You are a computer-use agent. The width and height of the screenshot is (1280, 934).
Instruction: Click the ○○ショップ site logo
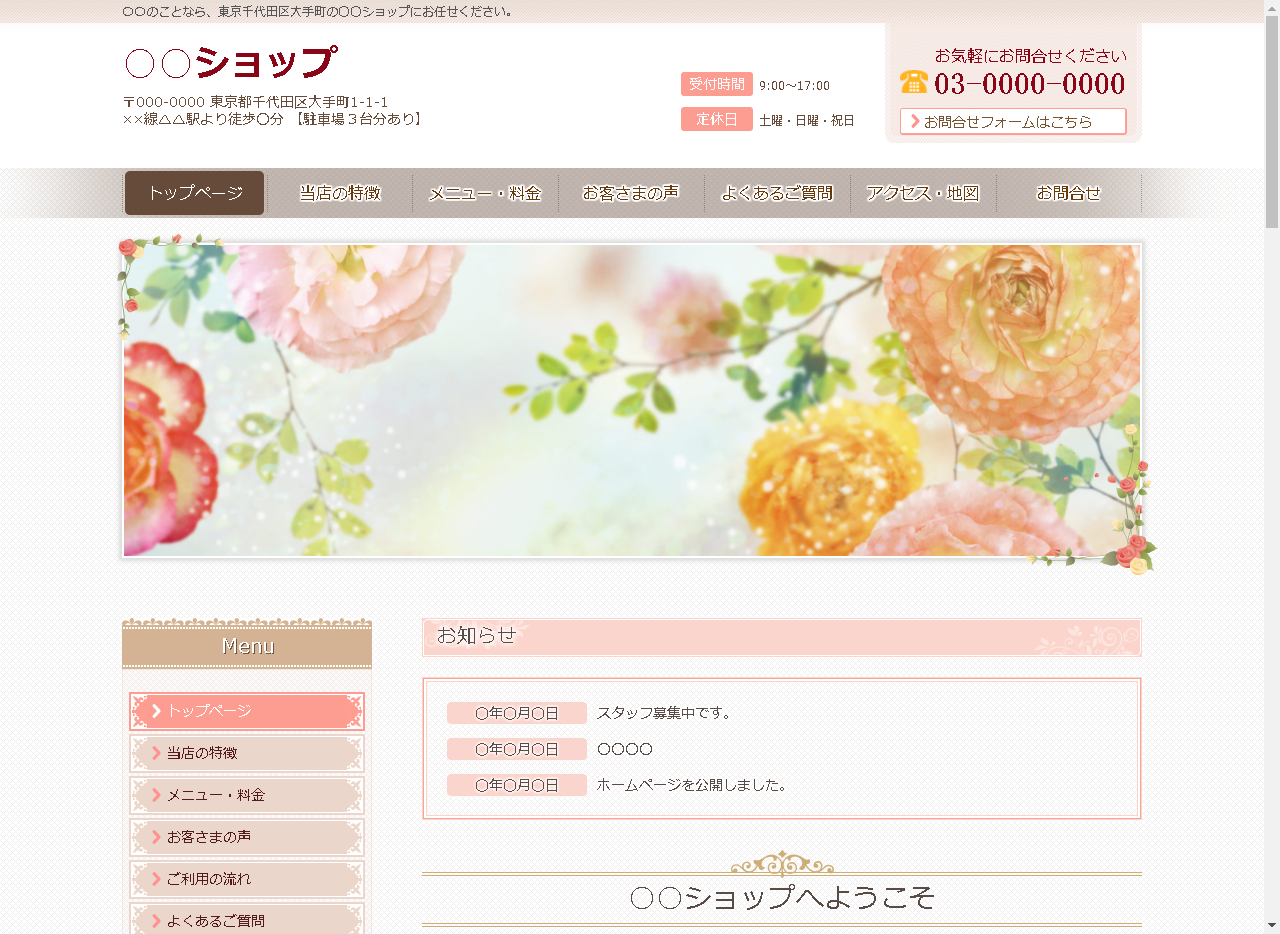coord(230,62)
